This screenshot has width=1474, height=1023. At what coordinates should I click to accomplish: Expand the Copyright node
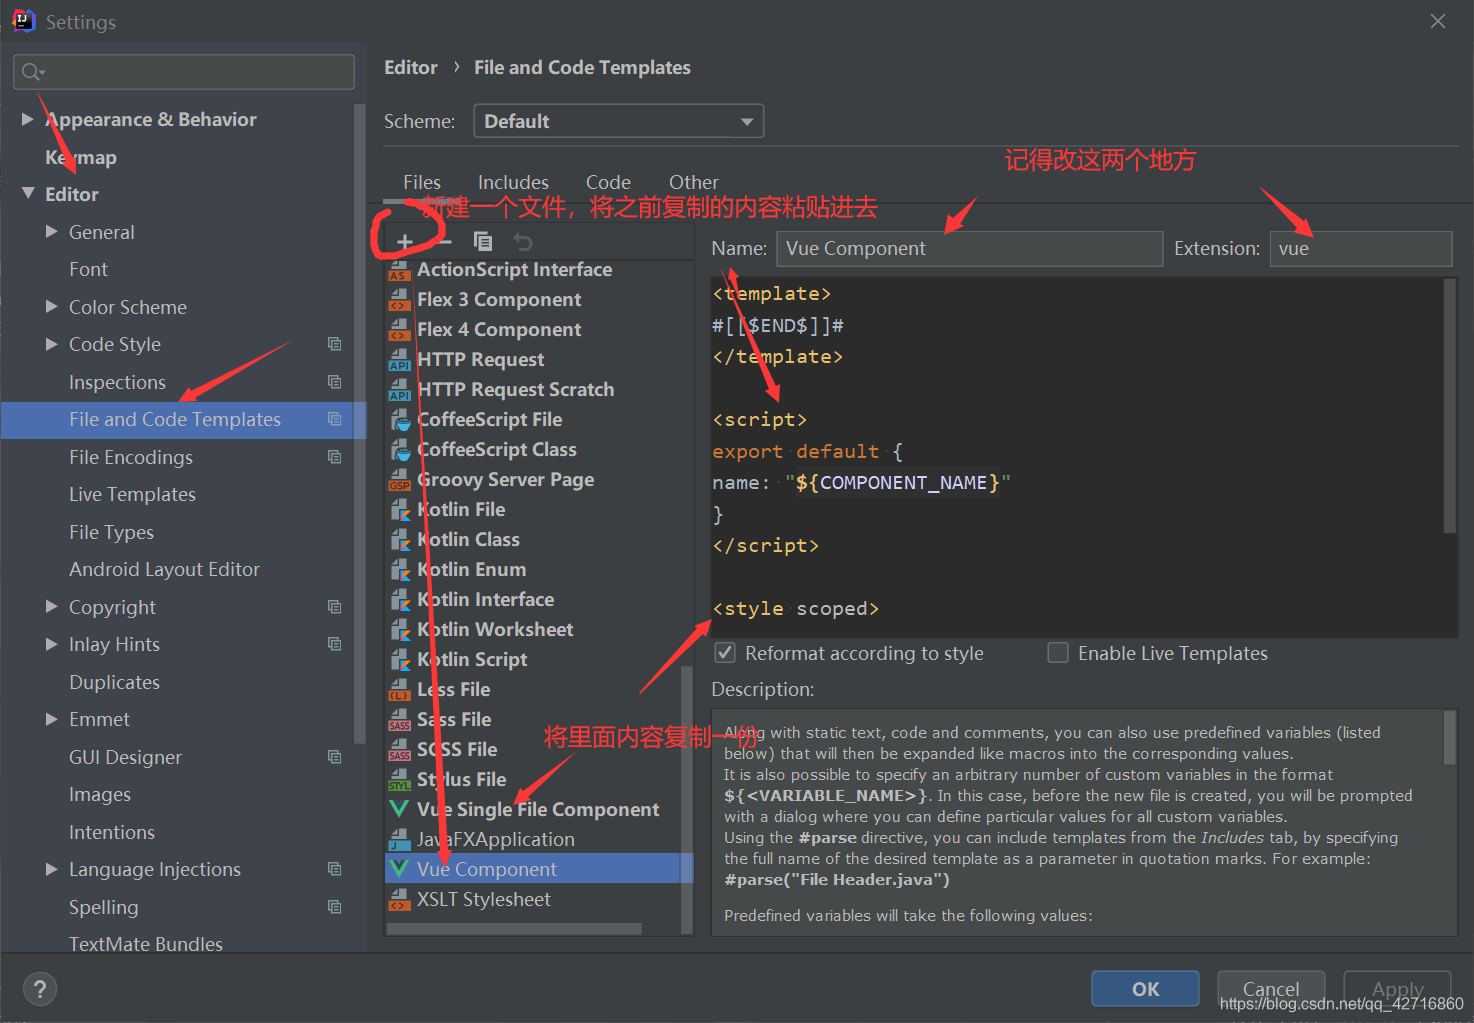[x=52, y=607]
